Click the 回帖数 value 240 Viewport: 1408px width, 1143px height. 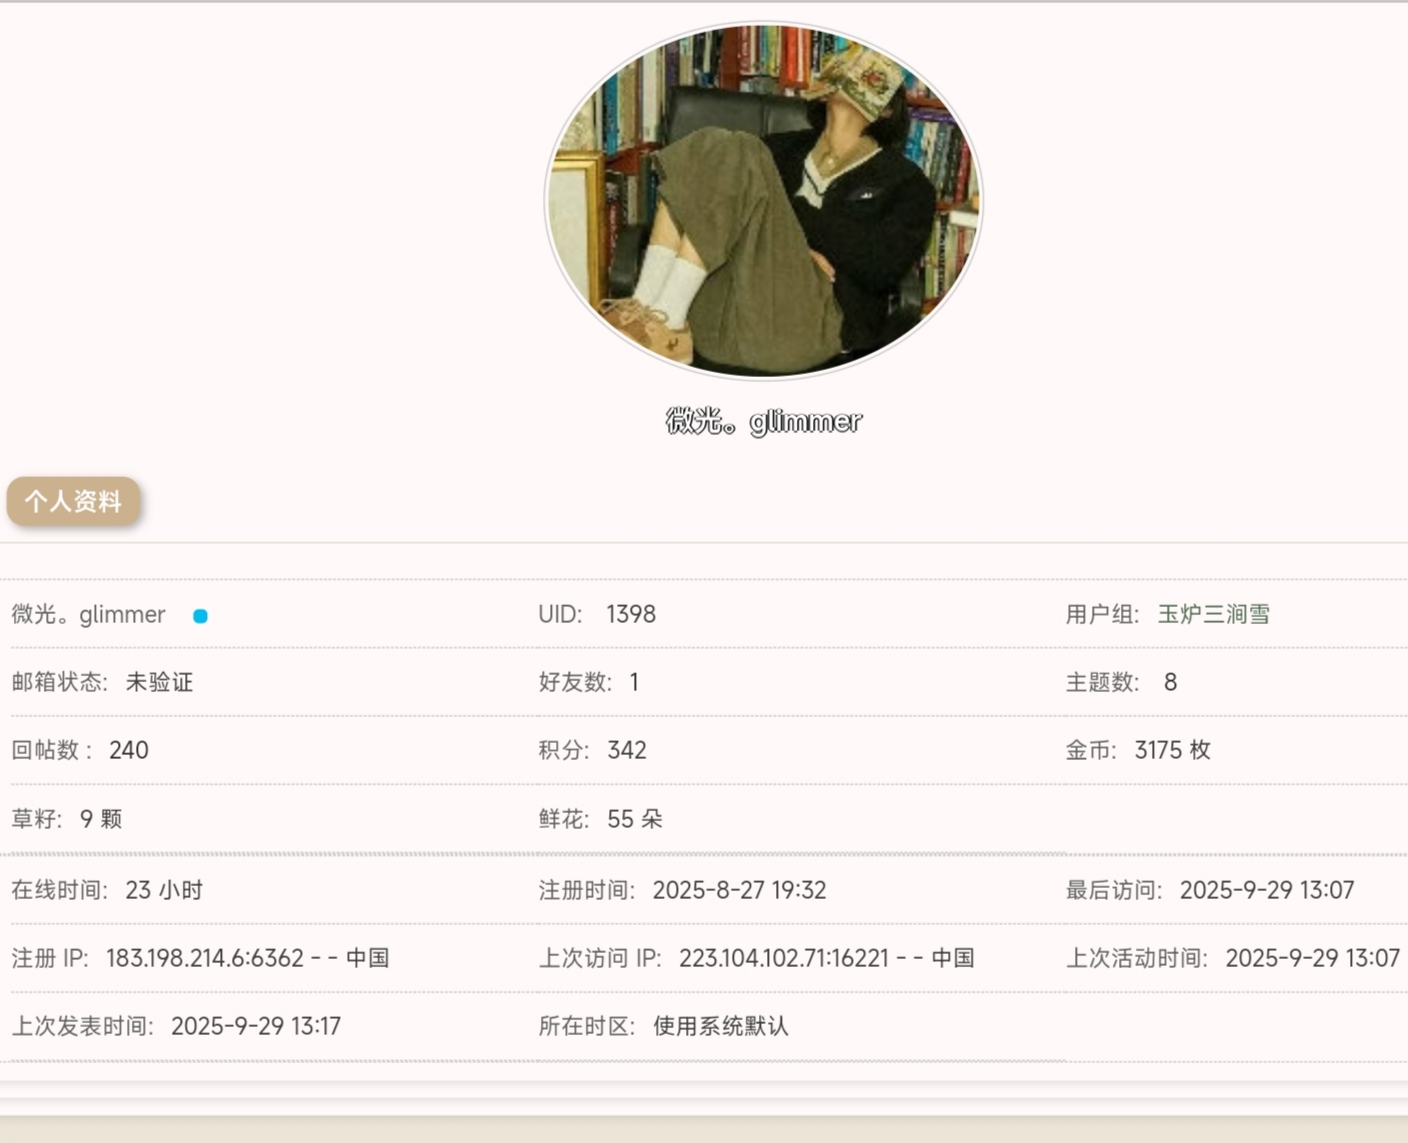(129, 750)
